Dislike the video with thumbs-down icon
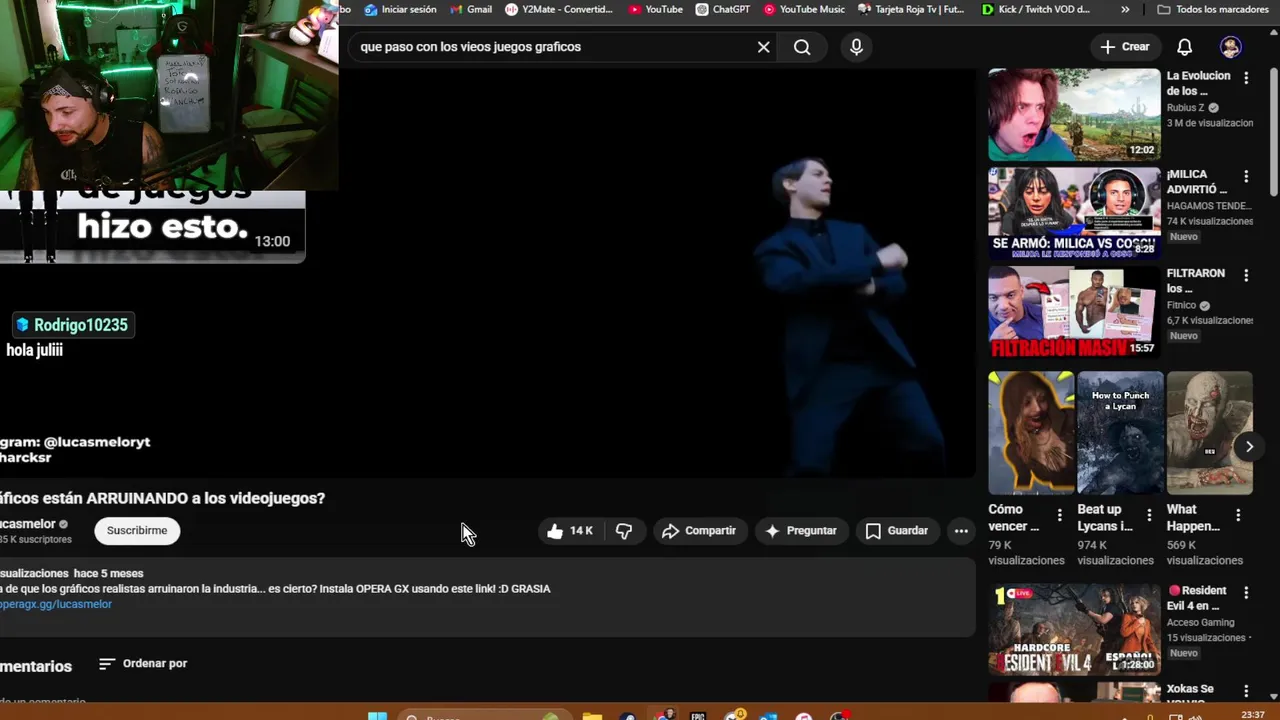Screen dimensions: 1280x720 tap(624, 531)
